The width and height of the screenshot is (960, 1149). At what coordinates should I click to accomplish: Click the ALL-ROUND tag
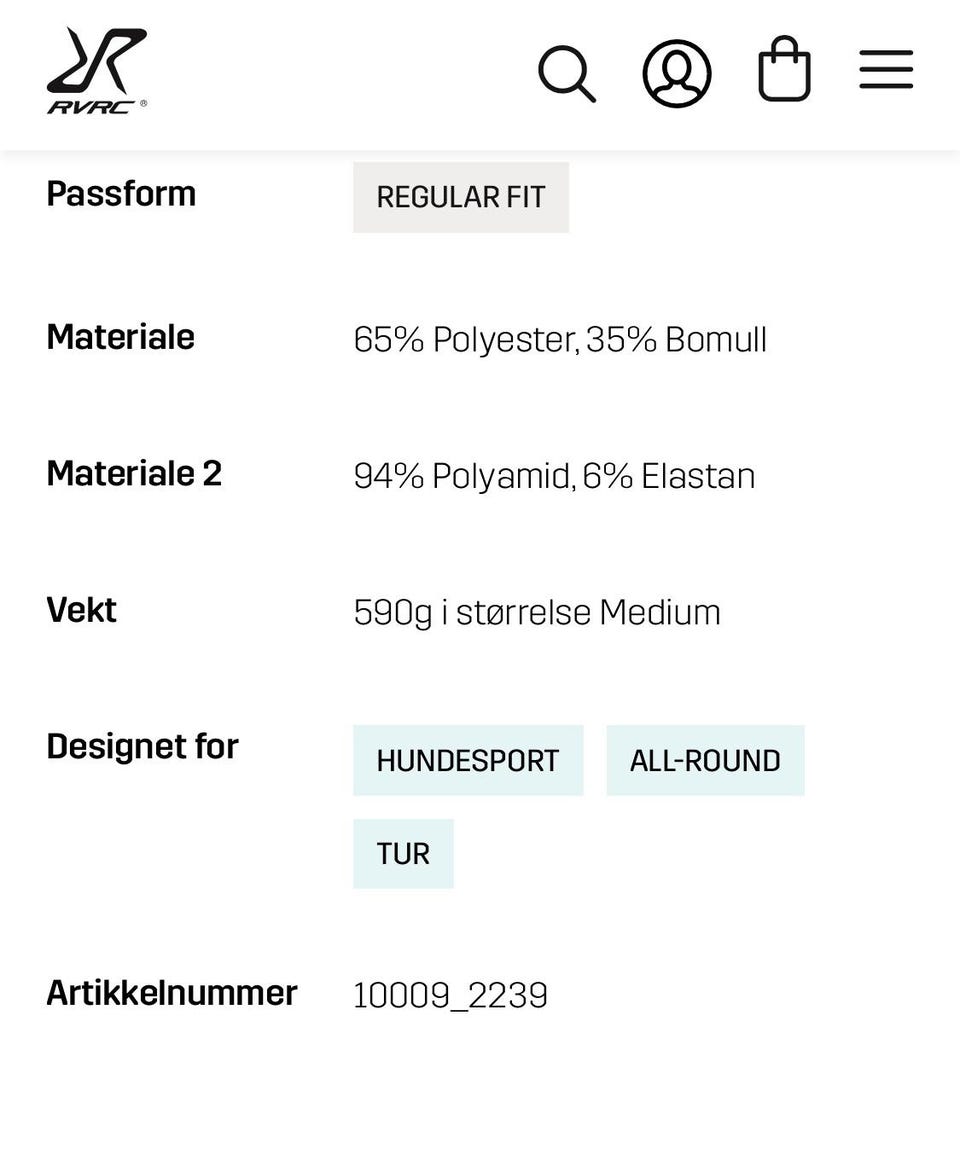point(705,761)
